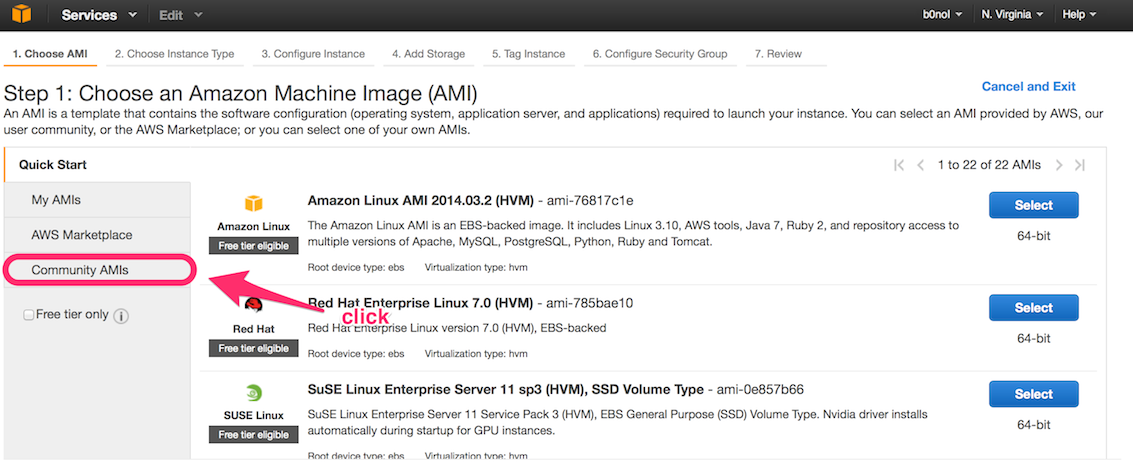1133x475 pixels.
Task: Open the Services dropdown menu
Action: pos(99,15)
